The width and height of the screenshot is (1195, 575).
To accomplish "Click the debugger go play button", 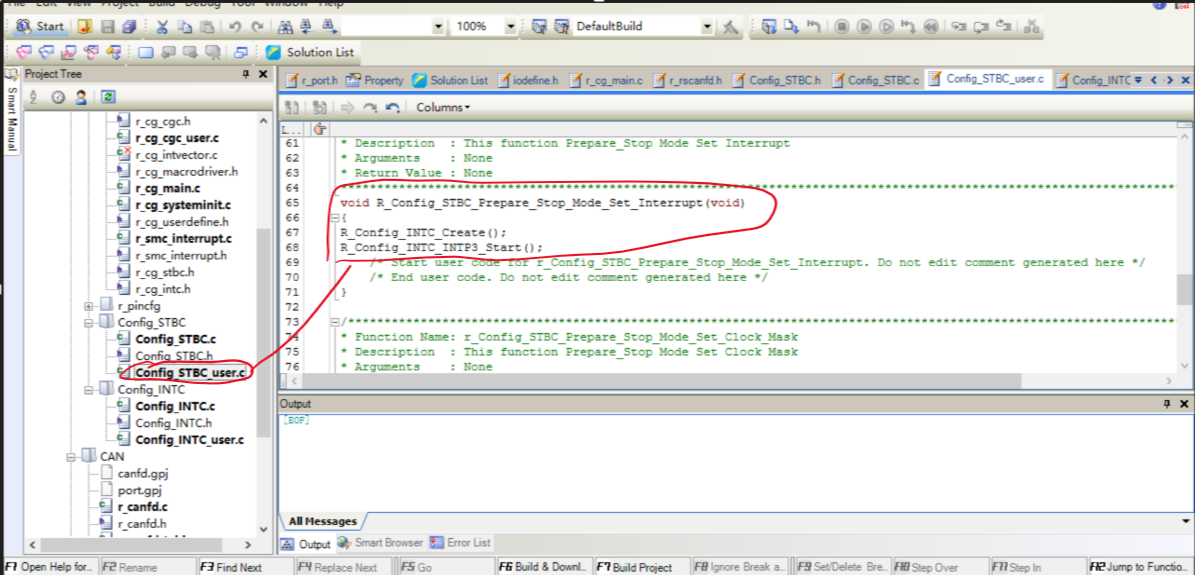I will click(863, 27).
